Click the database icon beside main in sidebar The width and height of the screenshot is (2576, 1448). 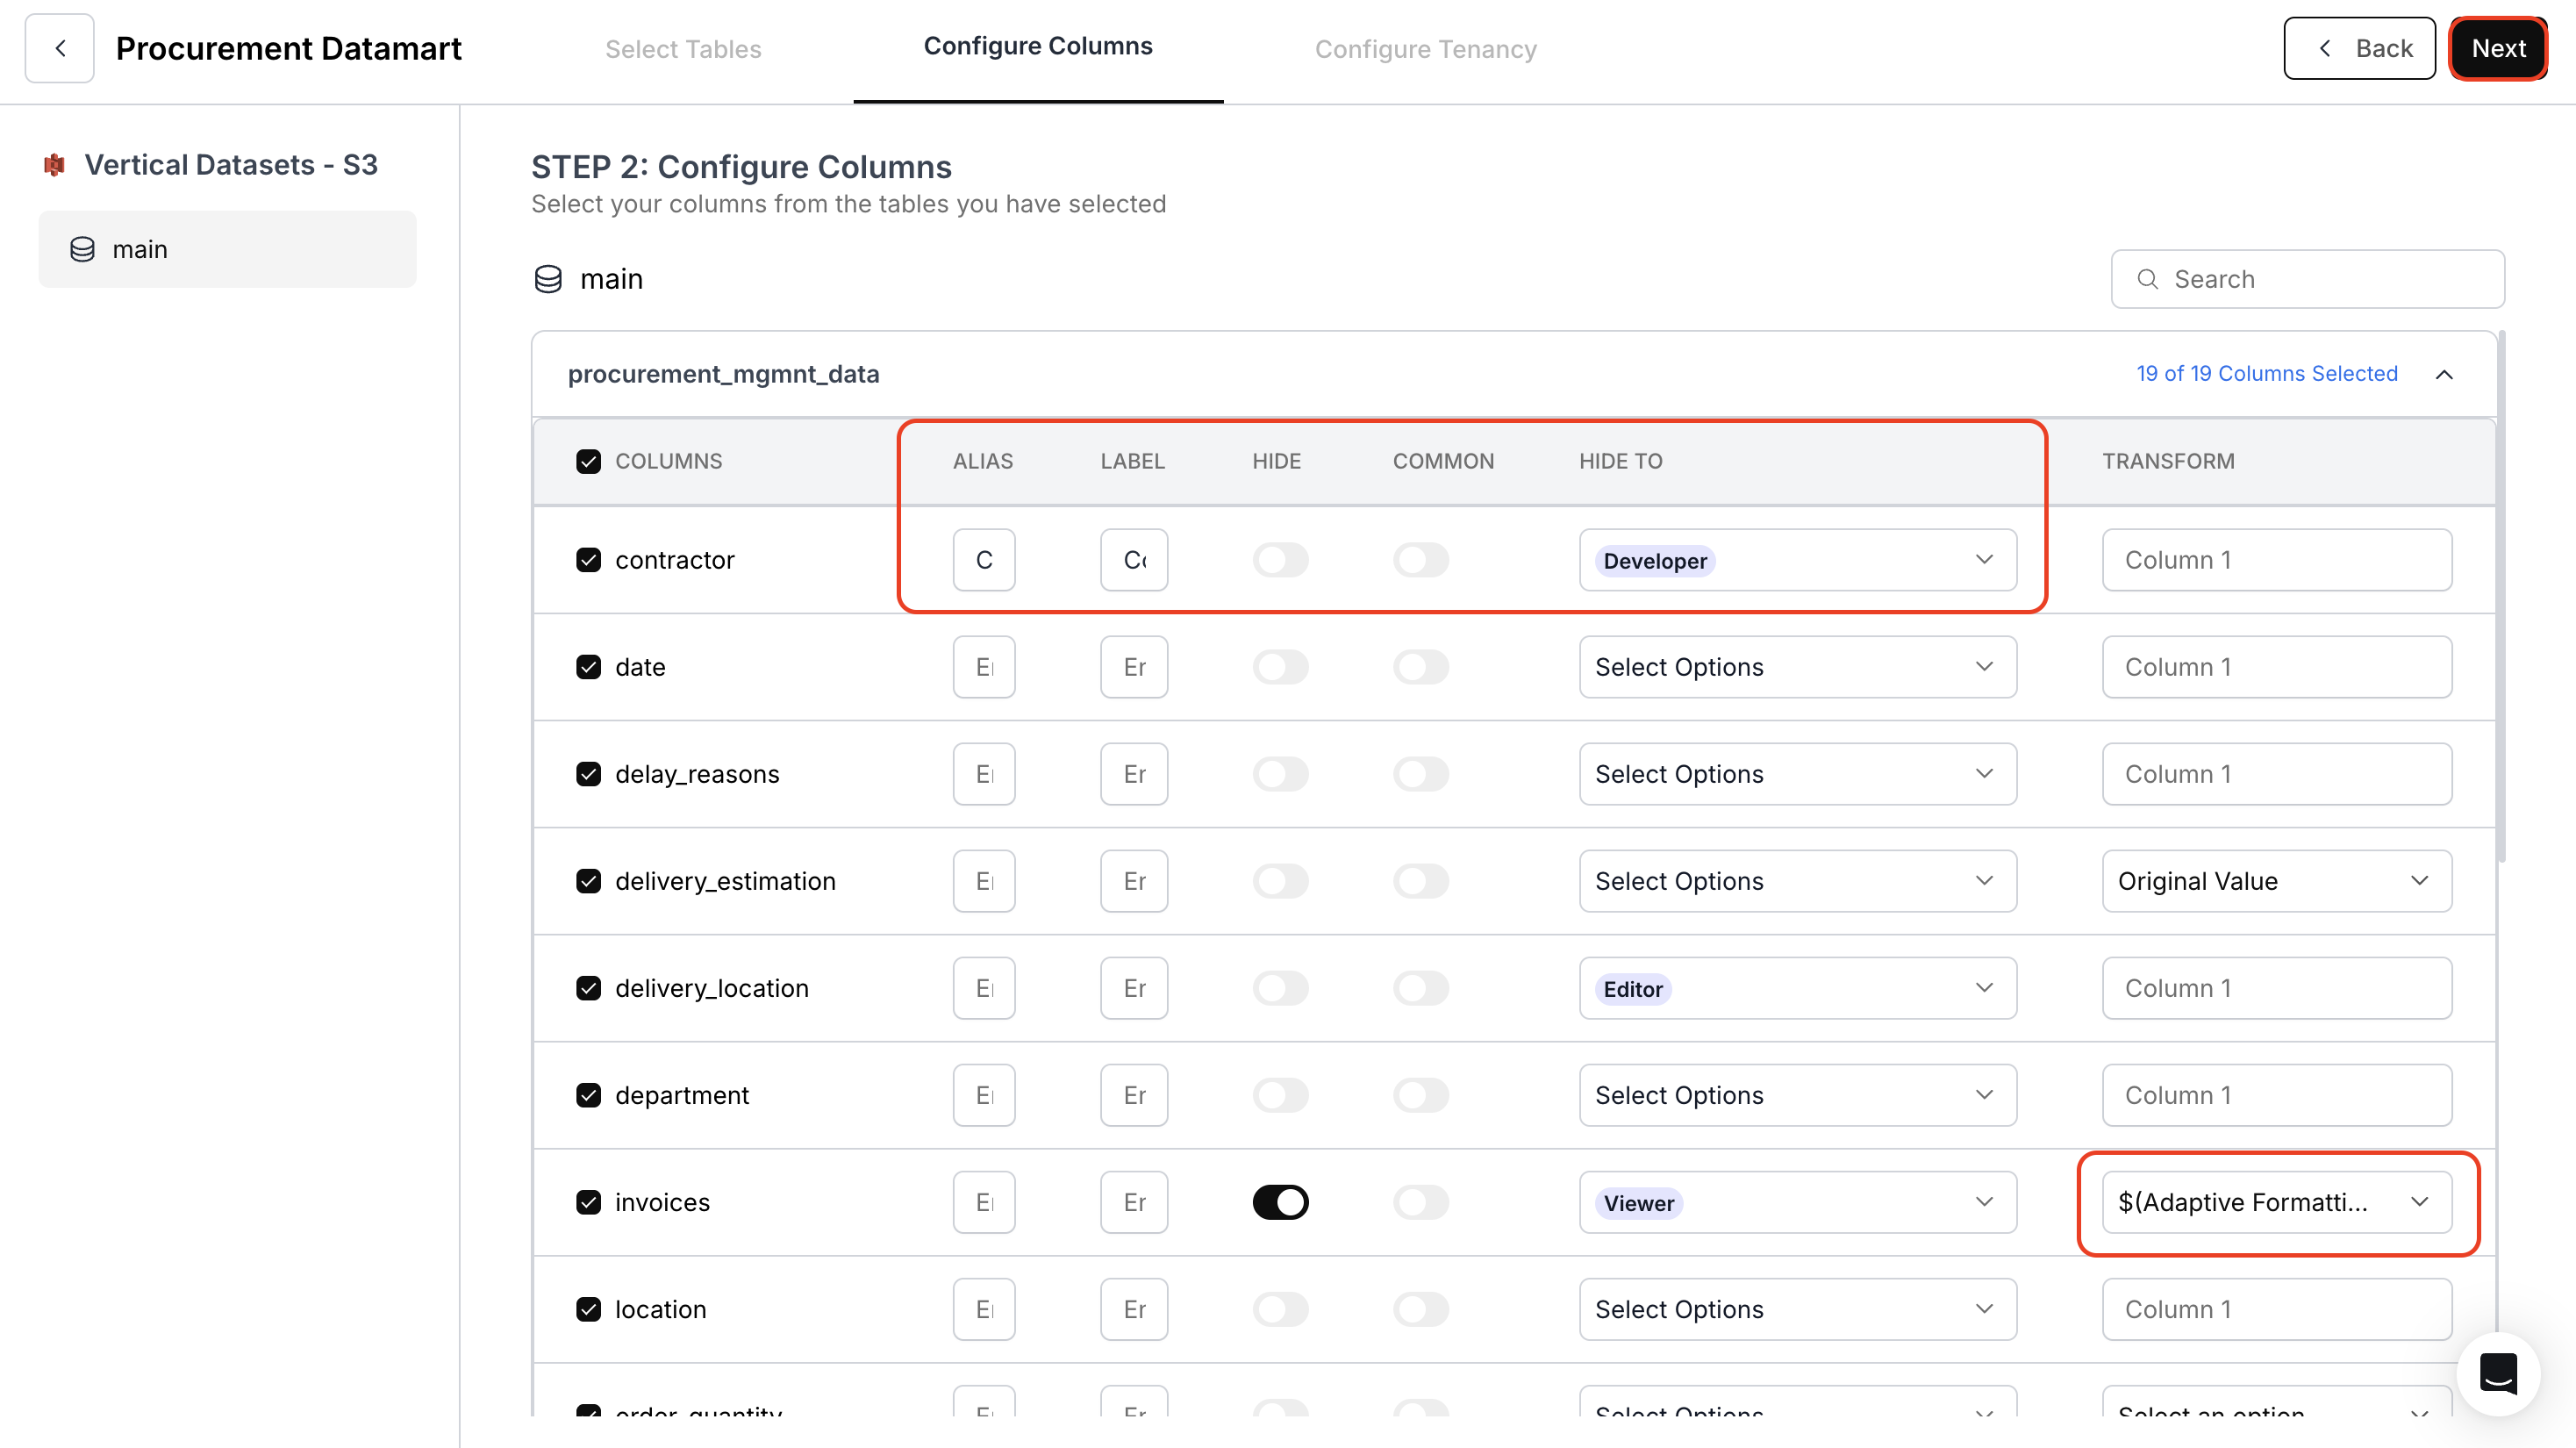[x=82, y=249]
